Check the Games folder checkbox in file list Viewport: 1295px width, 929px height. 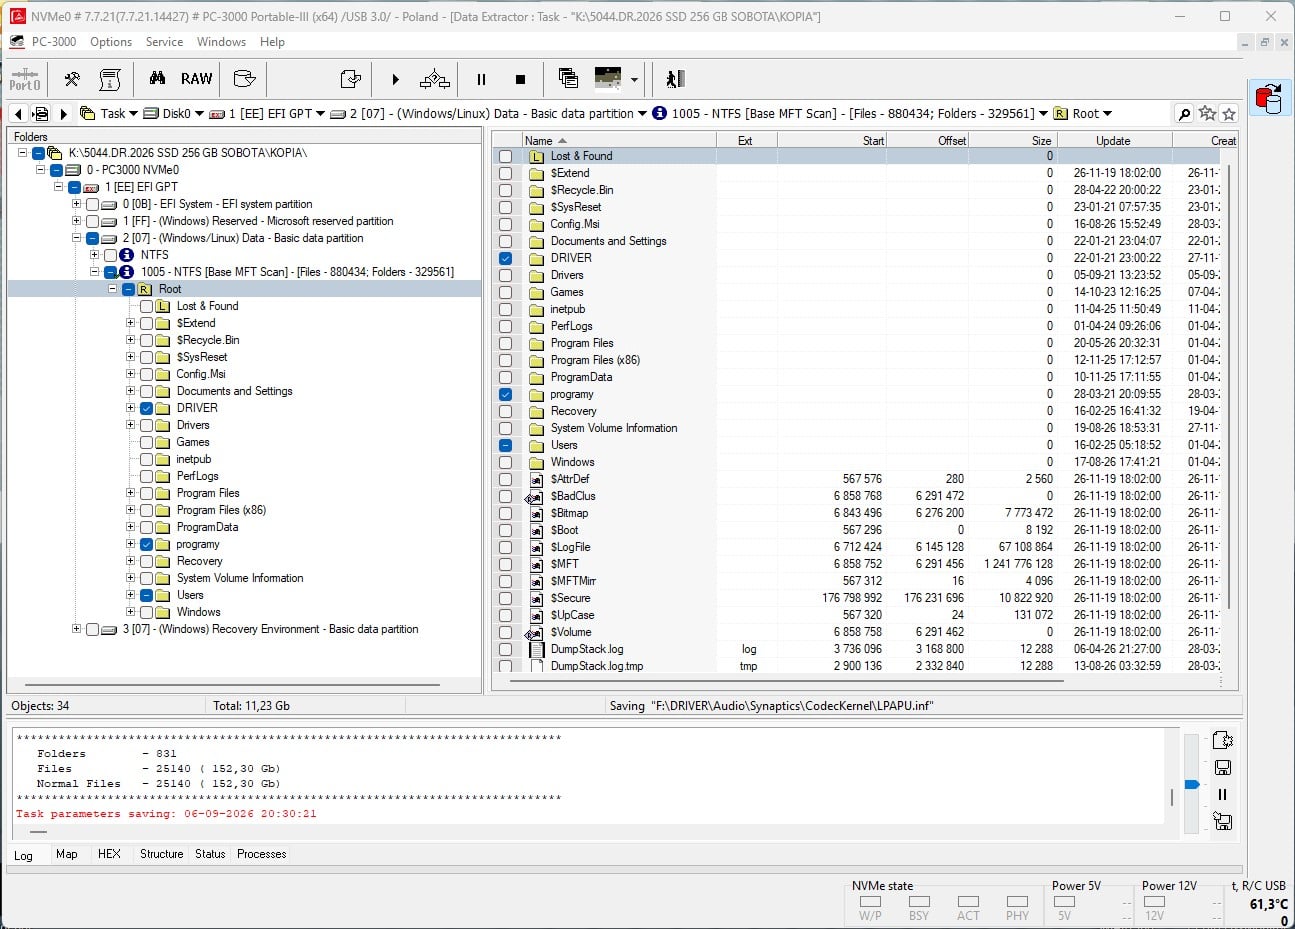[505, 292]
